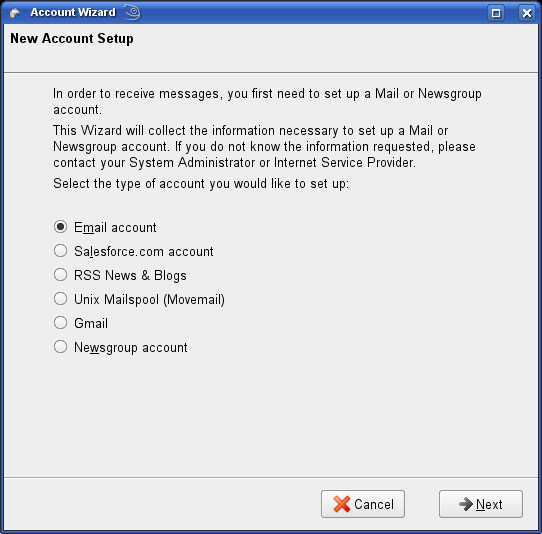
Task: Maximize the Account Wizard window
Action: [x=496, y=13]
